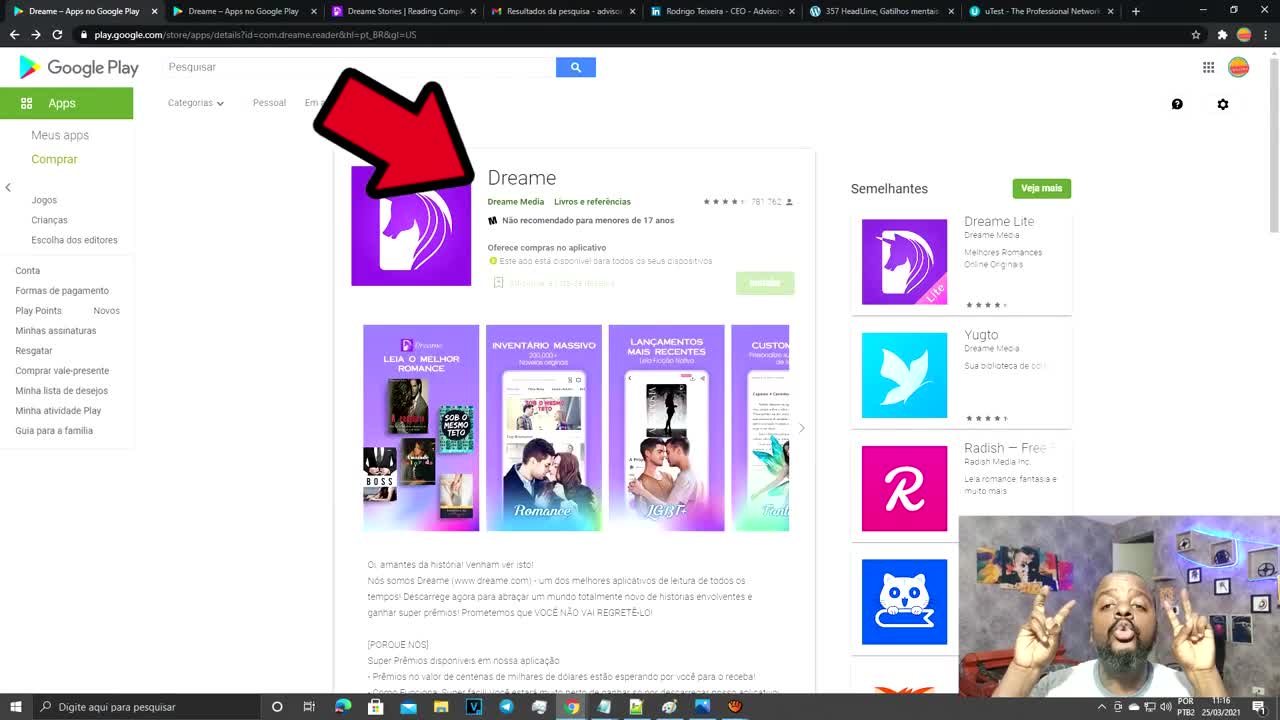Screen dimensions: 1280x720
Task: Go forward with the browser forward arrow
Action: tap(36, 34)
